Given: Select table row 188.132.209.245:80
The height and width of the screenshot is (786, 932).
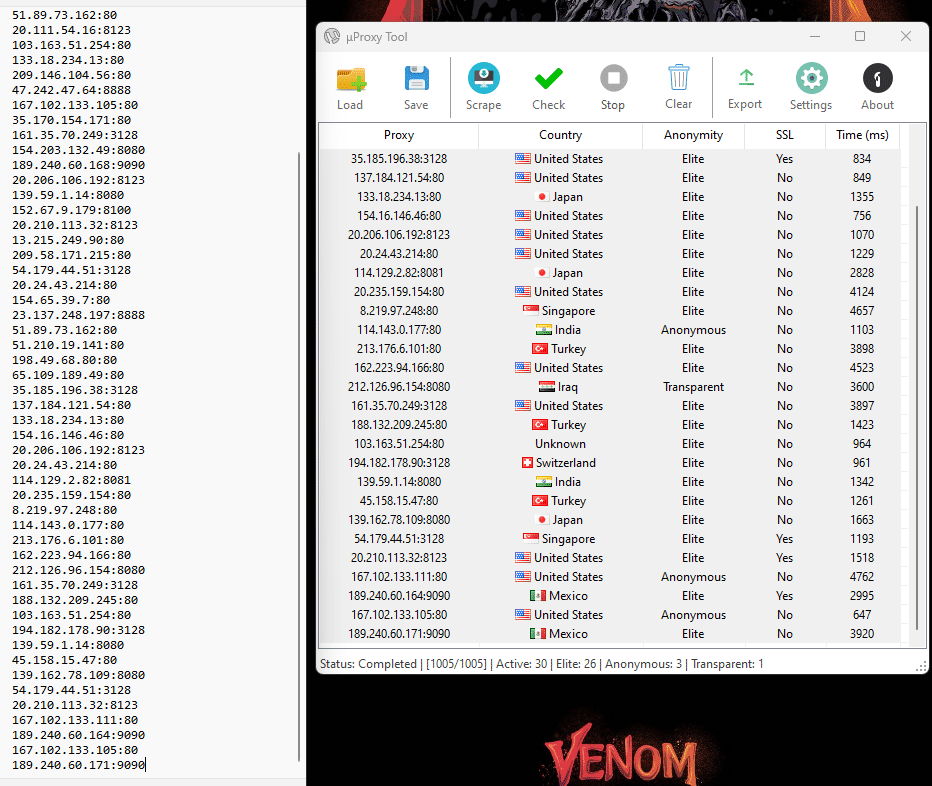Looking at the screenshot, I should coord(610,425).
